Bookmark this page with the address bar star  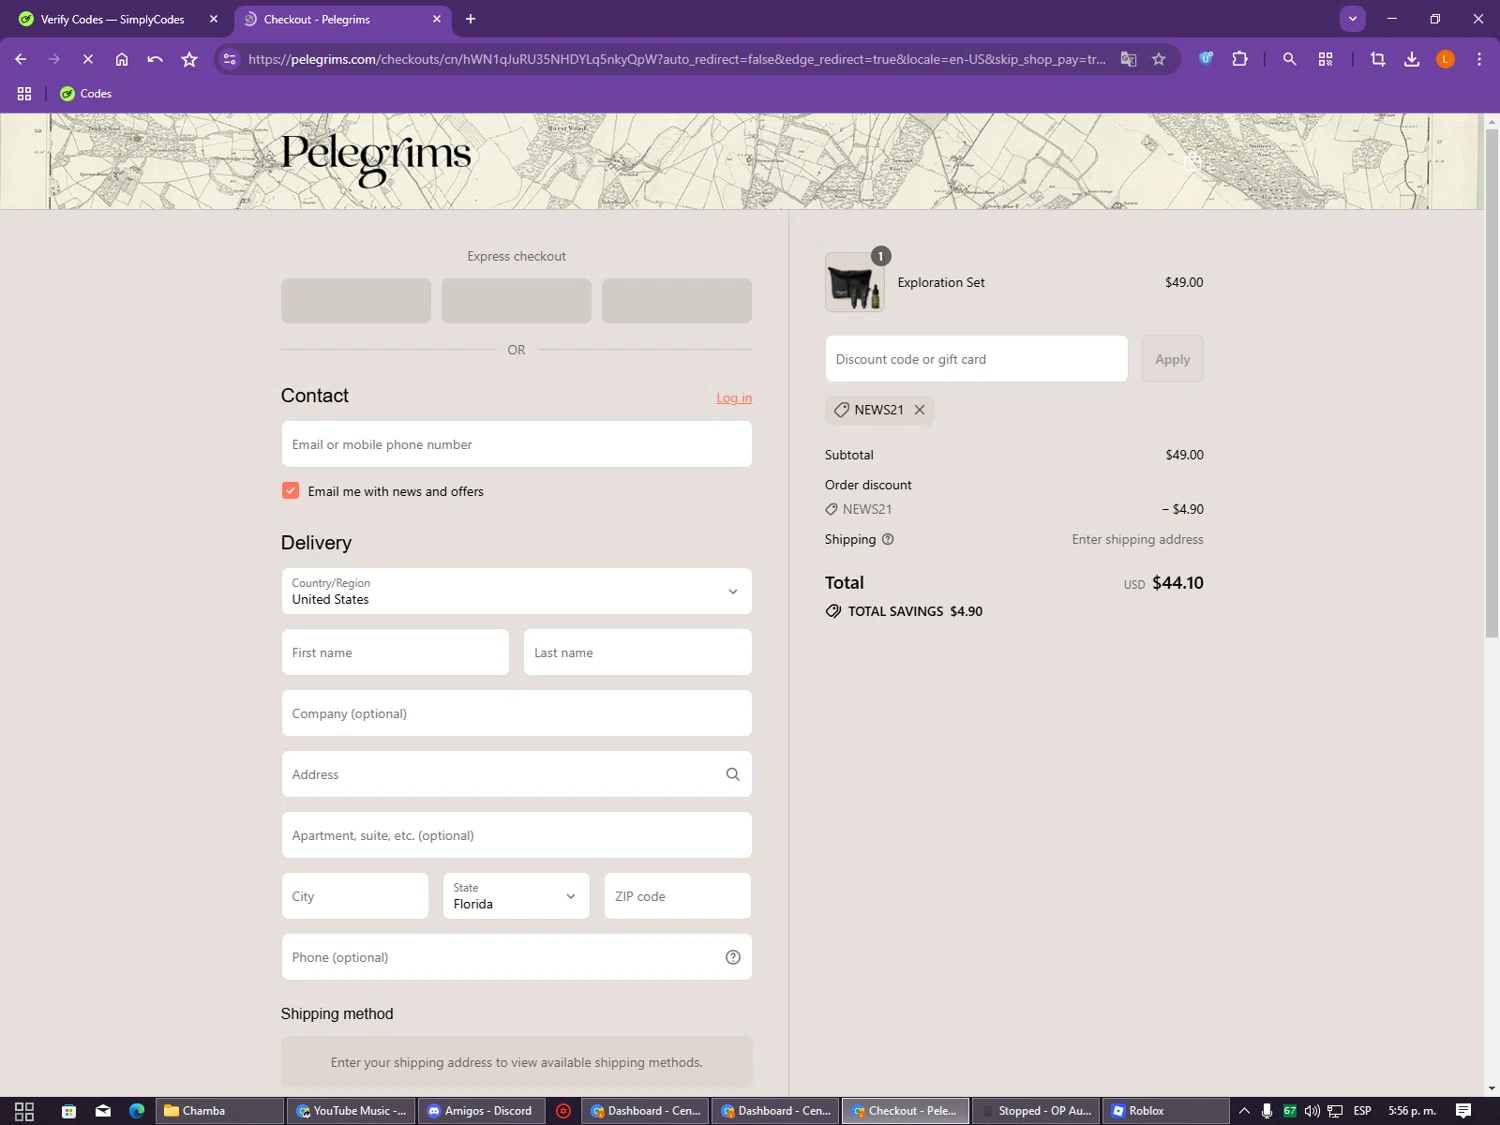coord(1159,59)
